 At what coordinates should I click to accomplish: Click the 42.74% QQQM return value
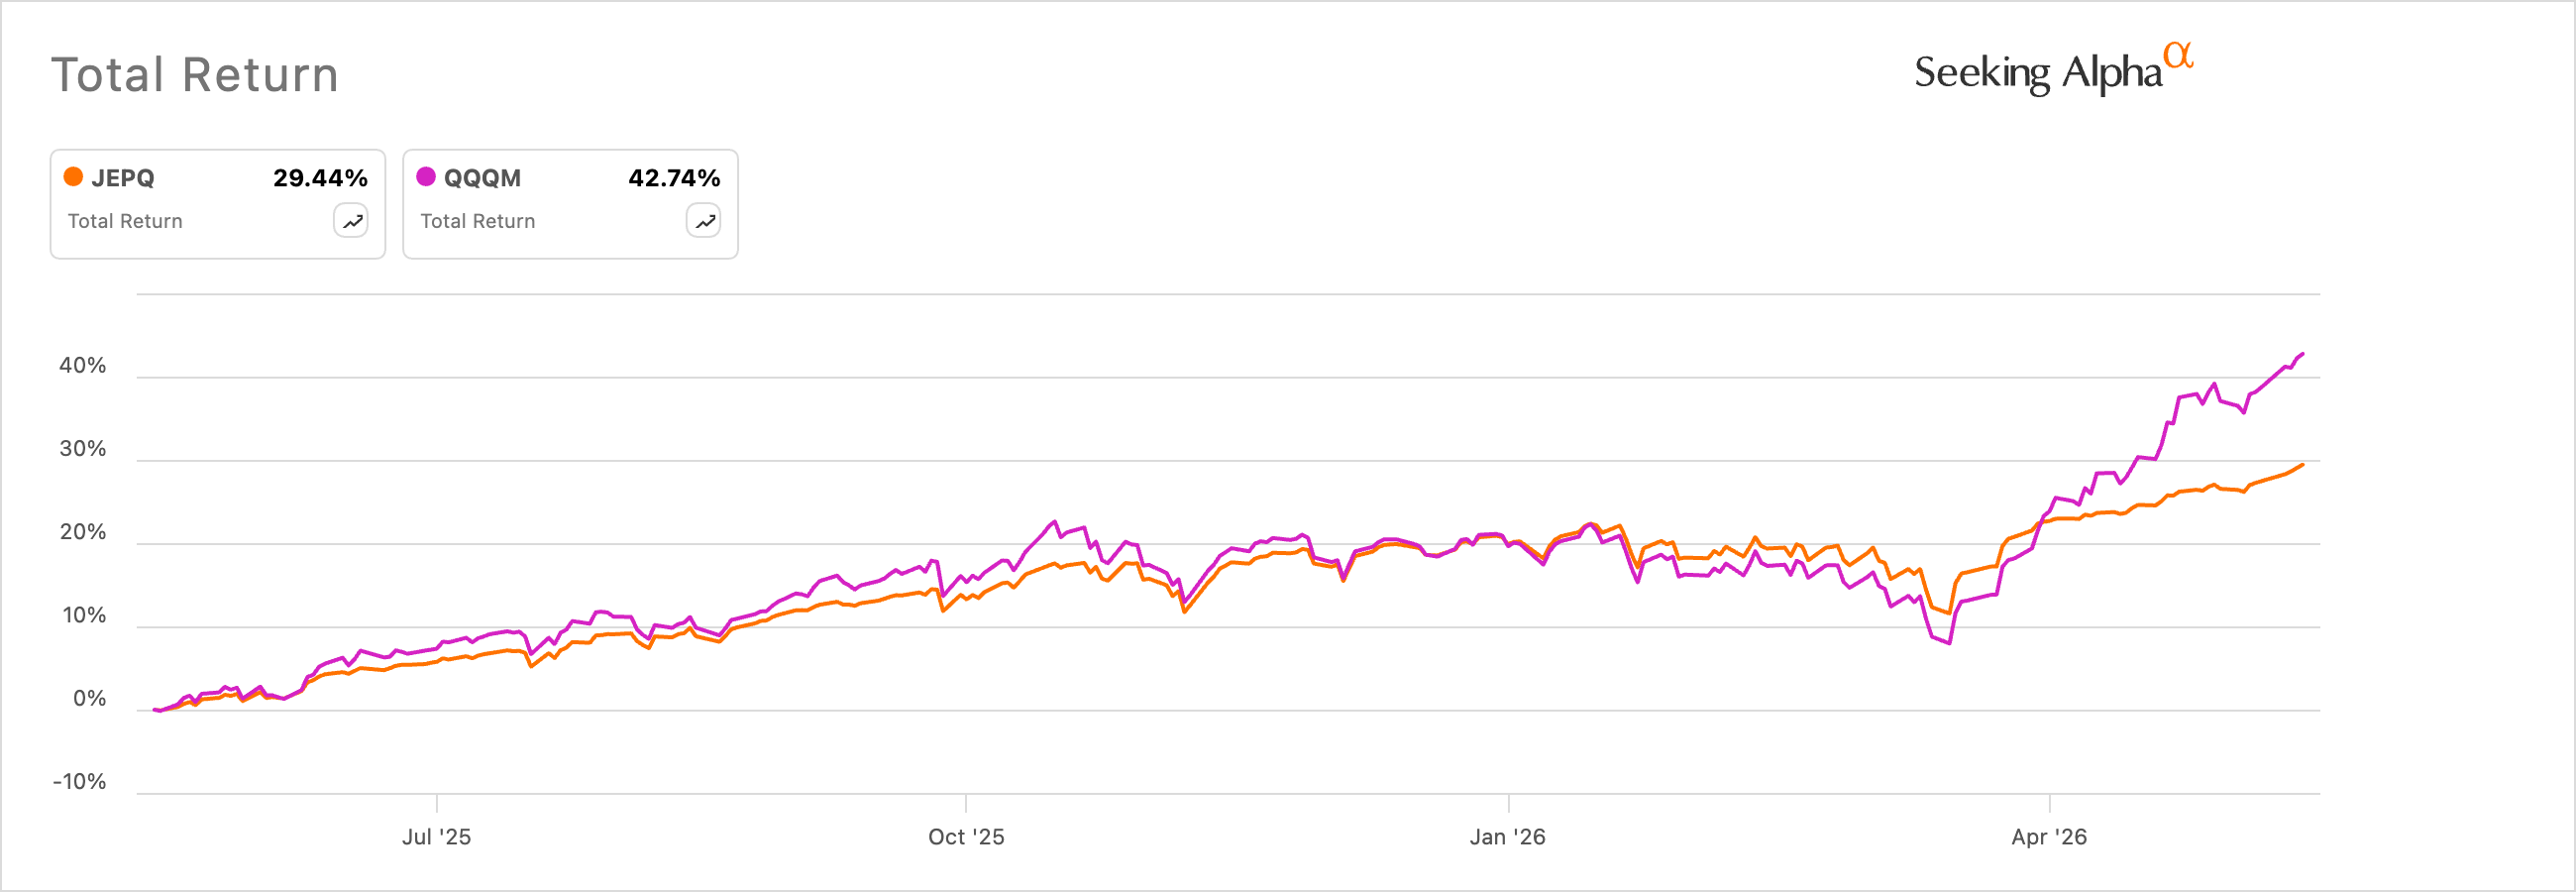[674, 178]
